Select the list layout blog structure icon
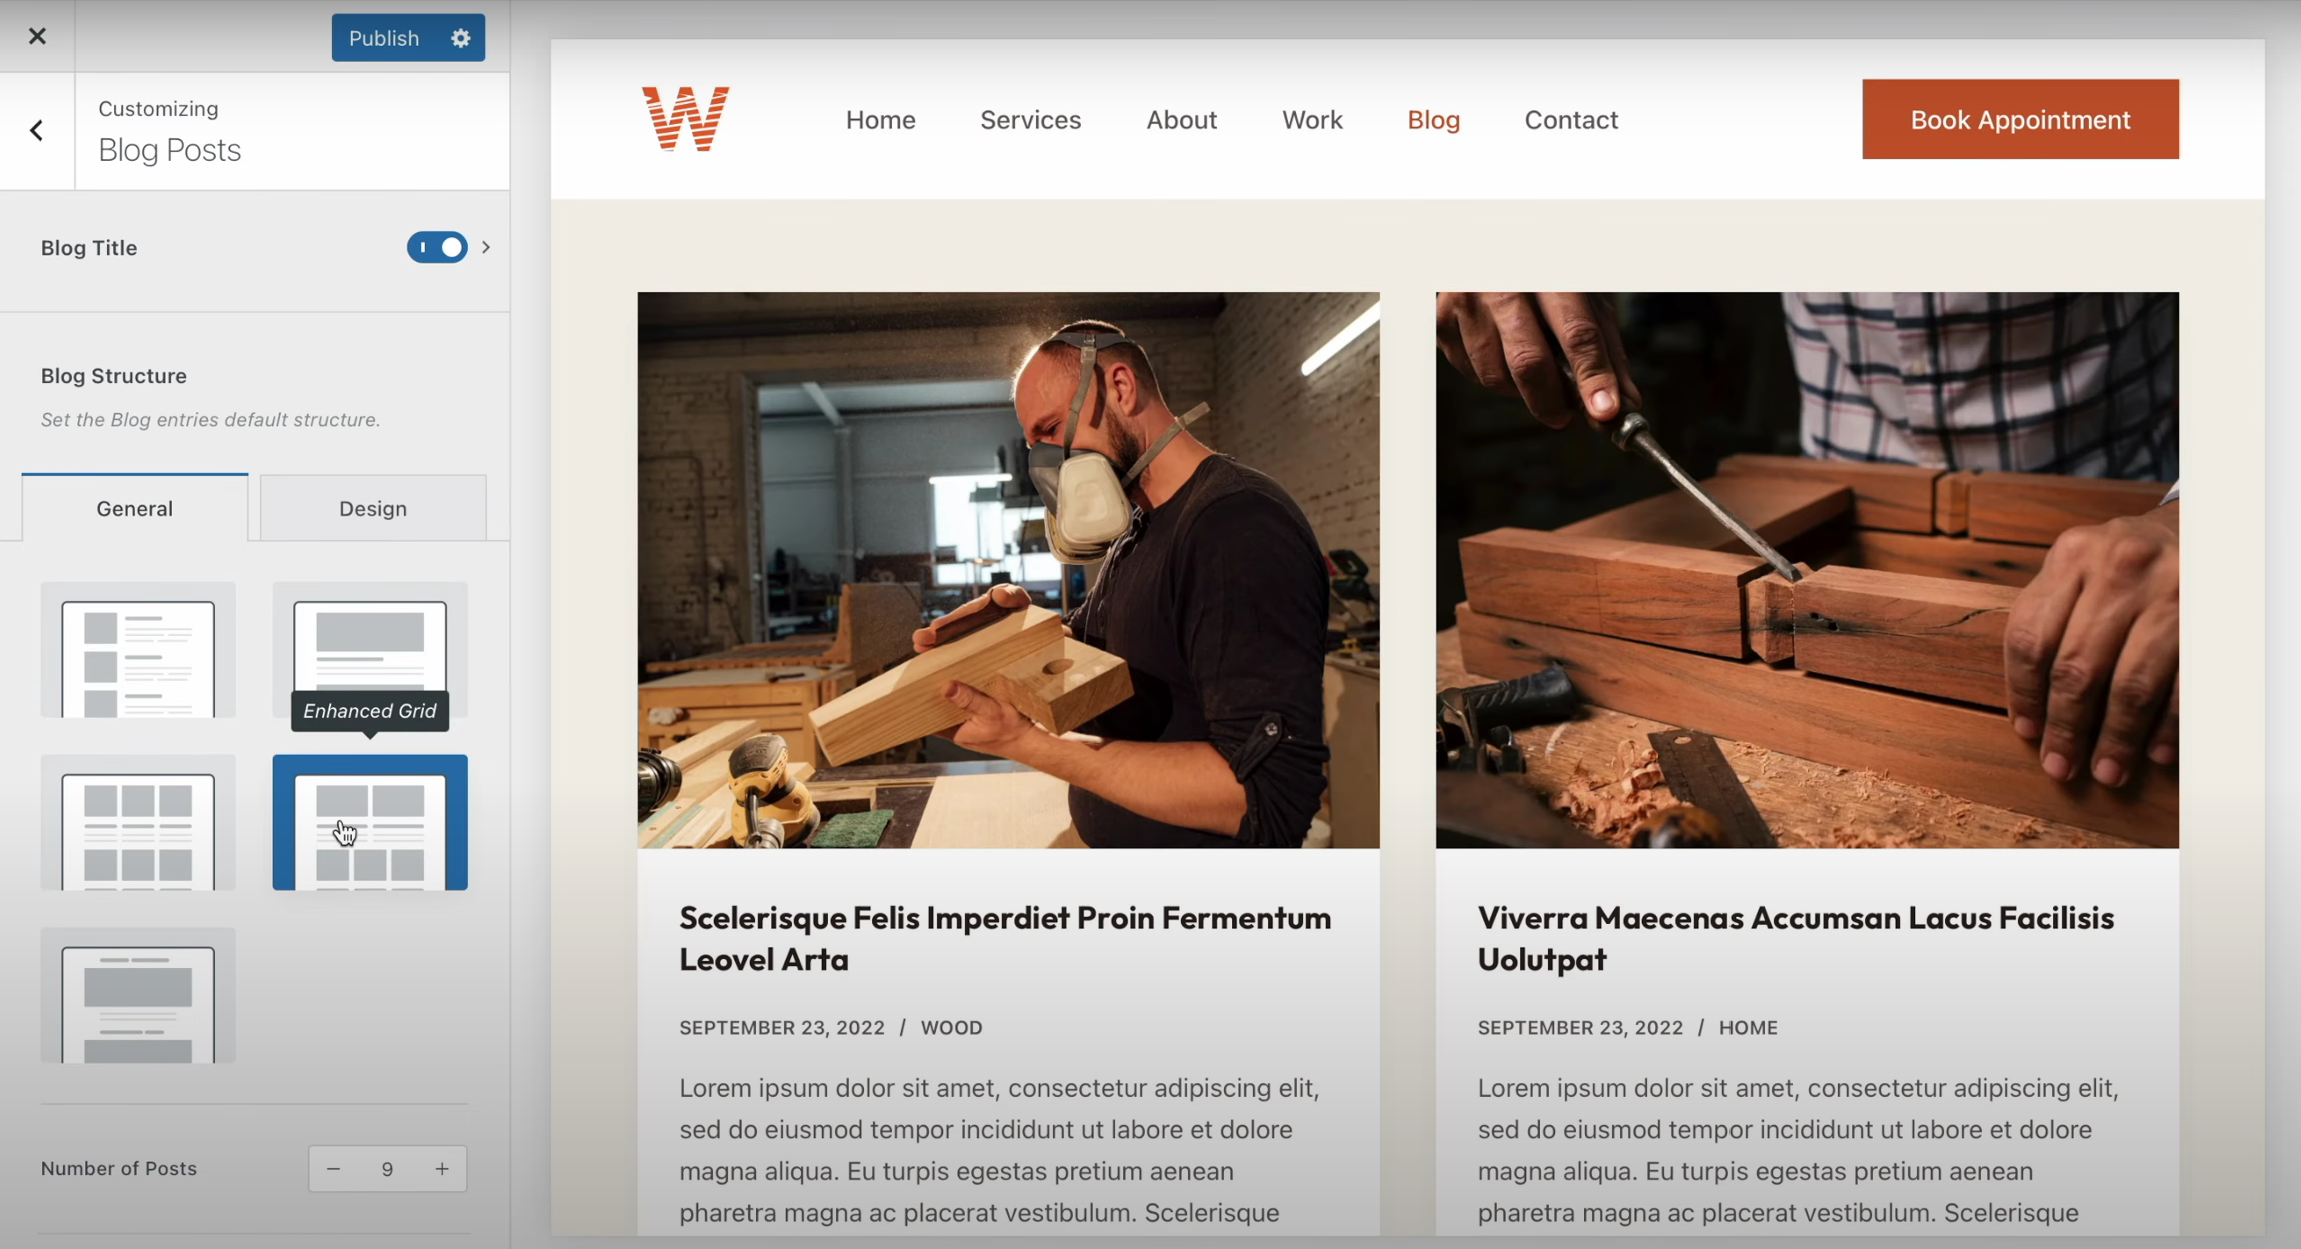Viewport: 2301px width, 1249px height. 138,650
